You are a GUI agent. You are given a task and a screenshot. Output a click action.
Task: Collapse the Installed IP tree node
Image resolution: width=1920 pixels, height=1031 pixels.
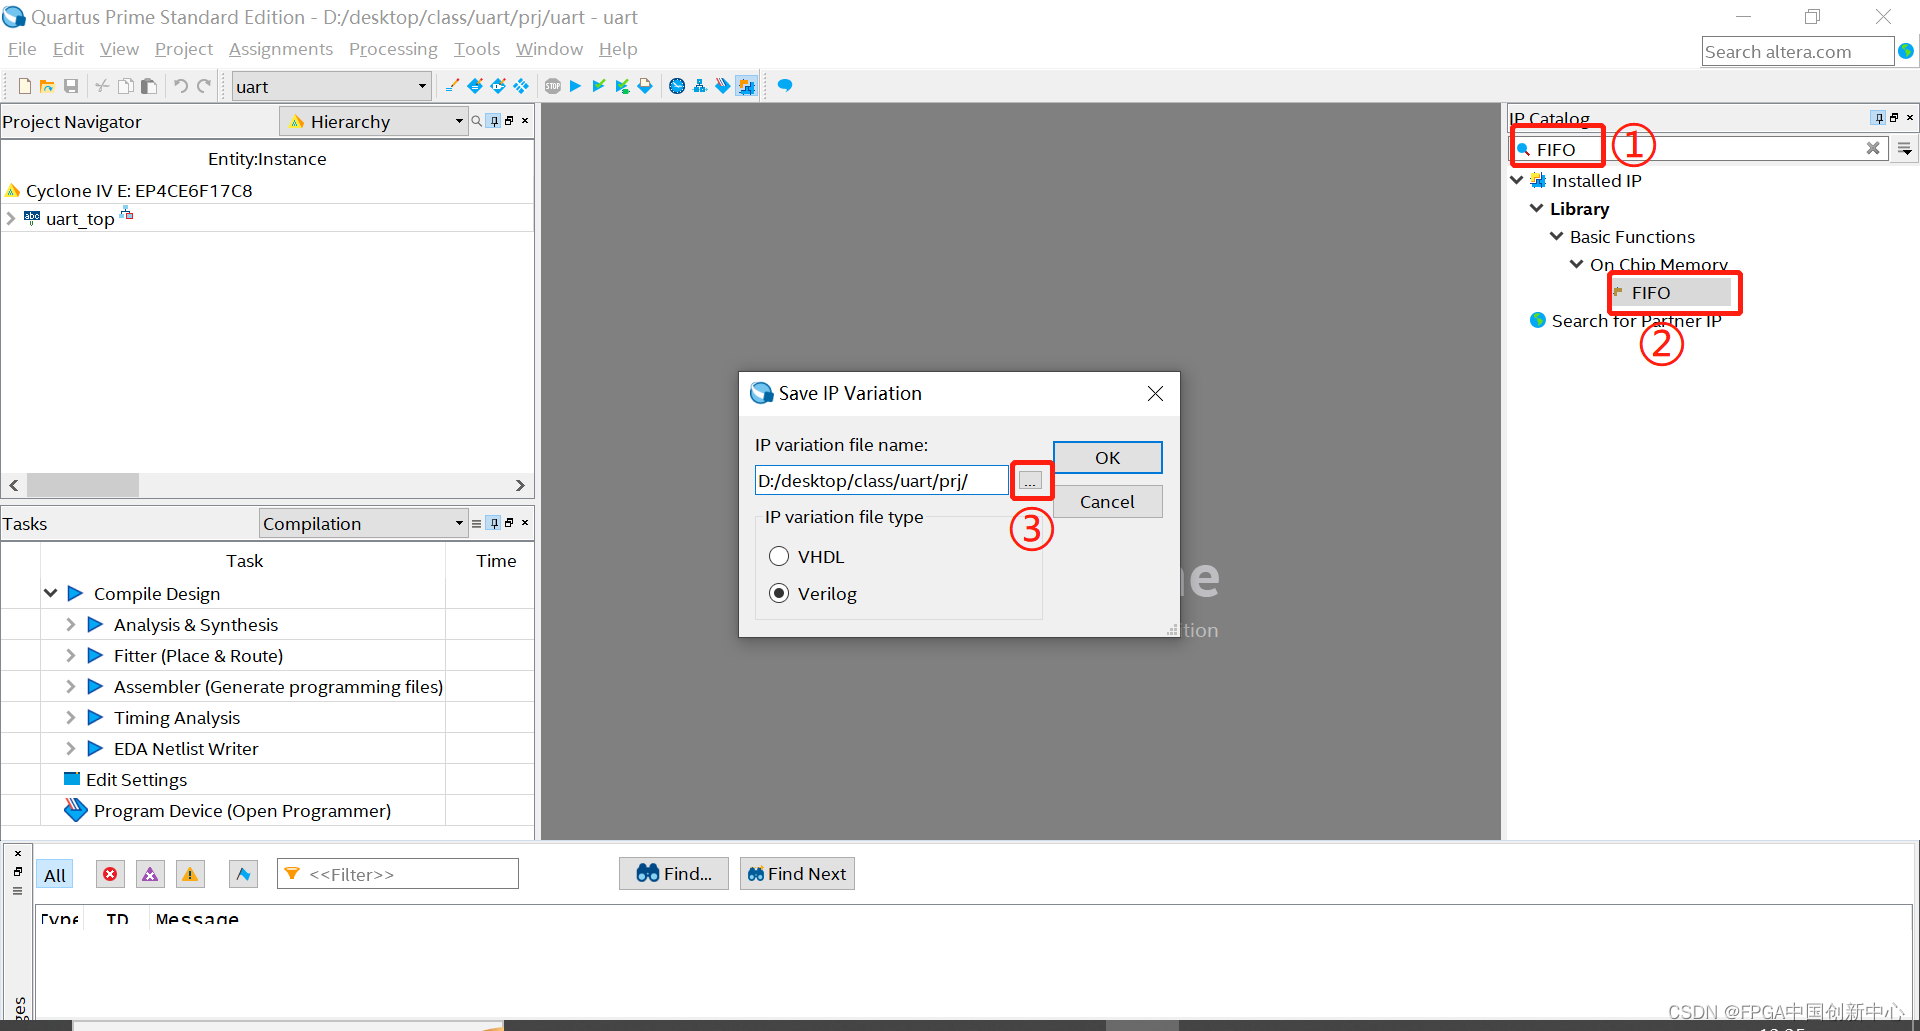1517,180
